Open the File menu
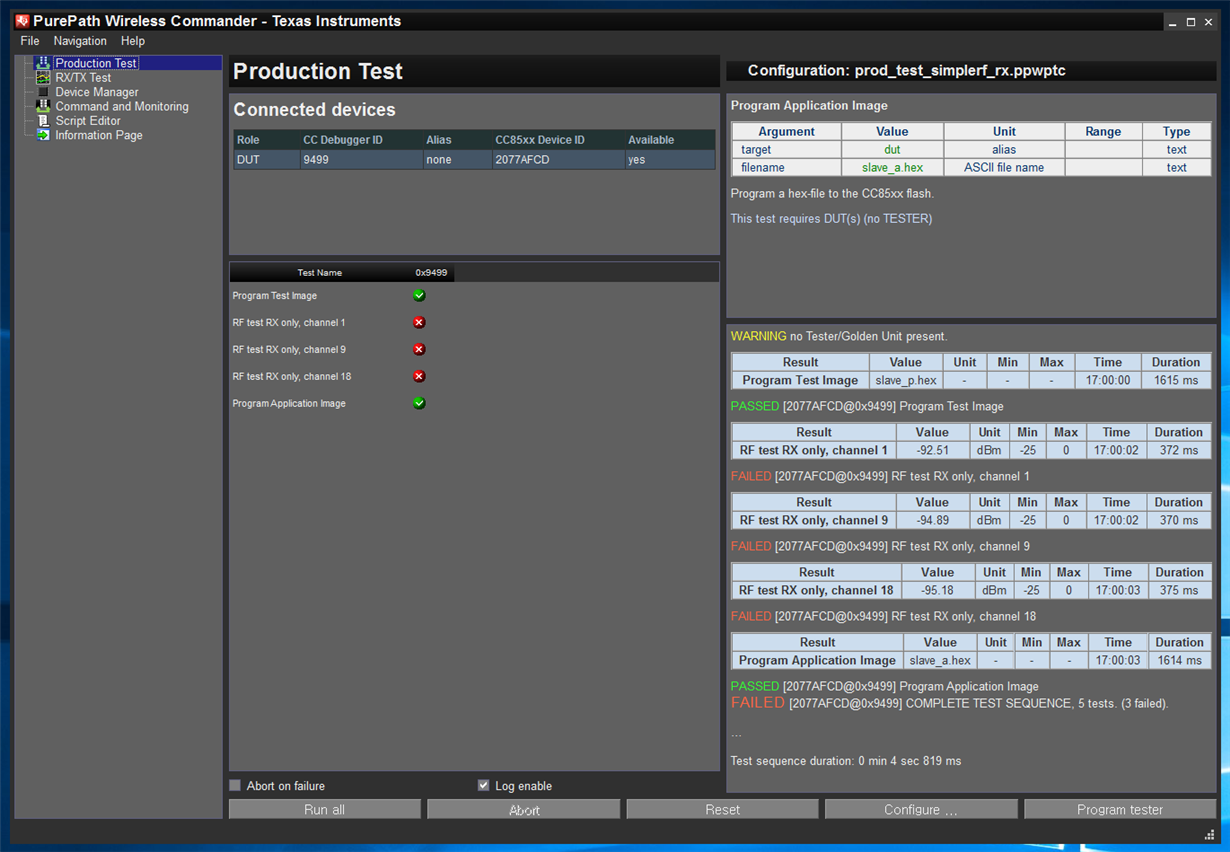The height and width of the screenshot is (852, 1230). coord(30,41)
